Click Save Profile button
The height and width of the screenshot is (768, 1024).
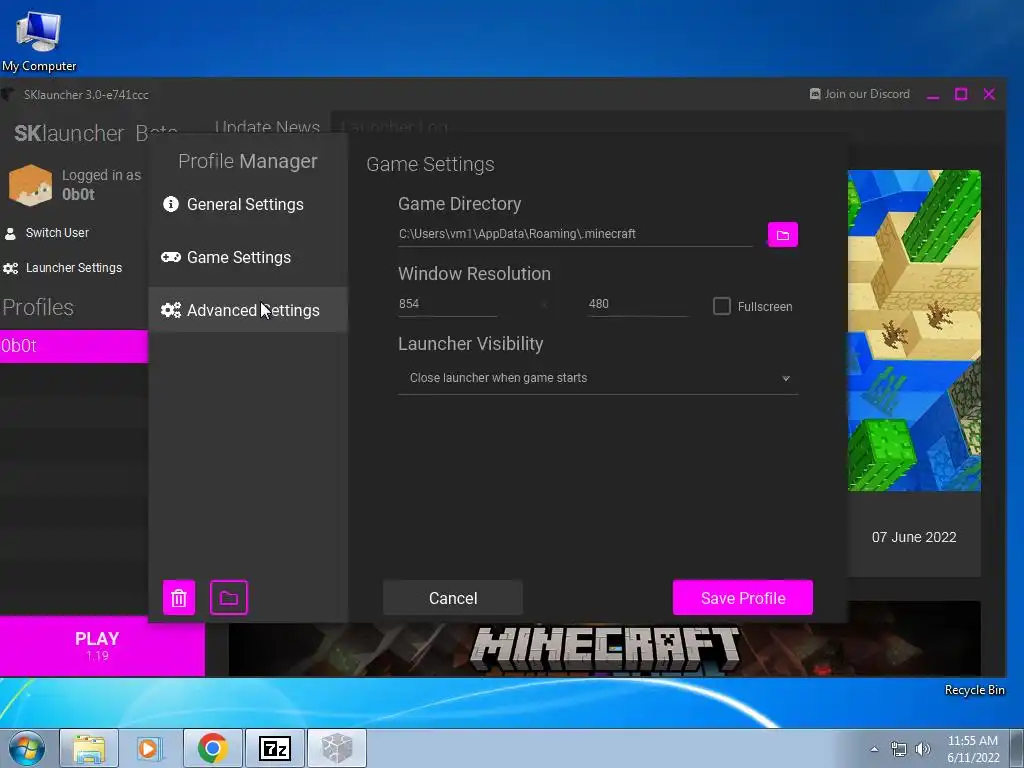(x=743, y=598)
